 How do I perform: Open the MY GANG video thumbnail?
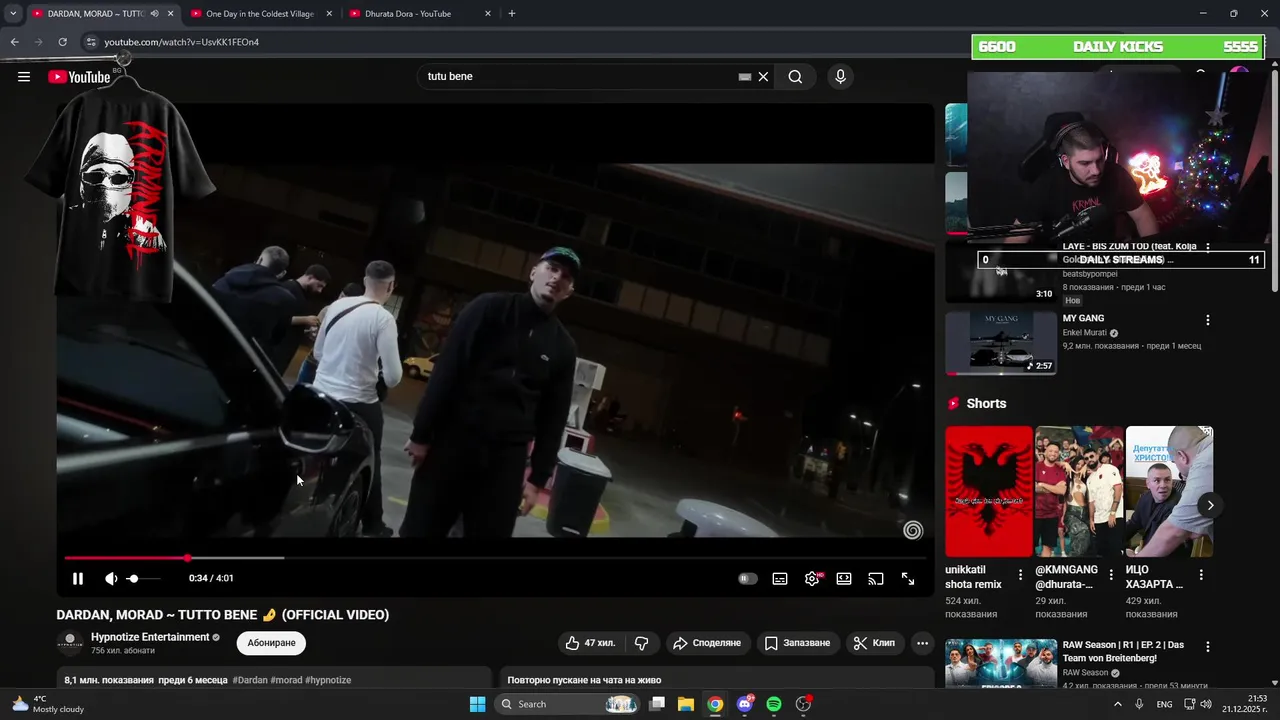[x=1001, y=343]
